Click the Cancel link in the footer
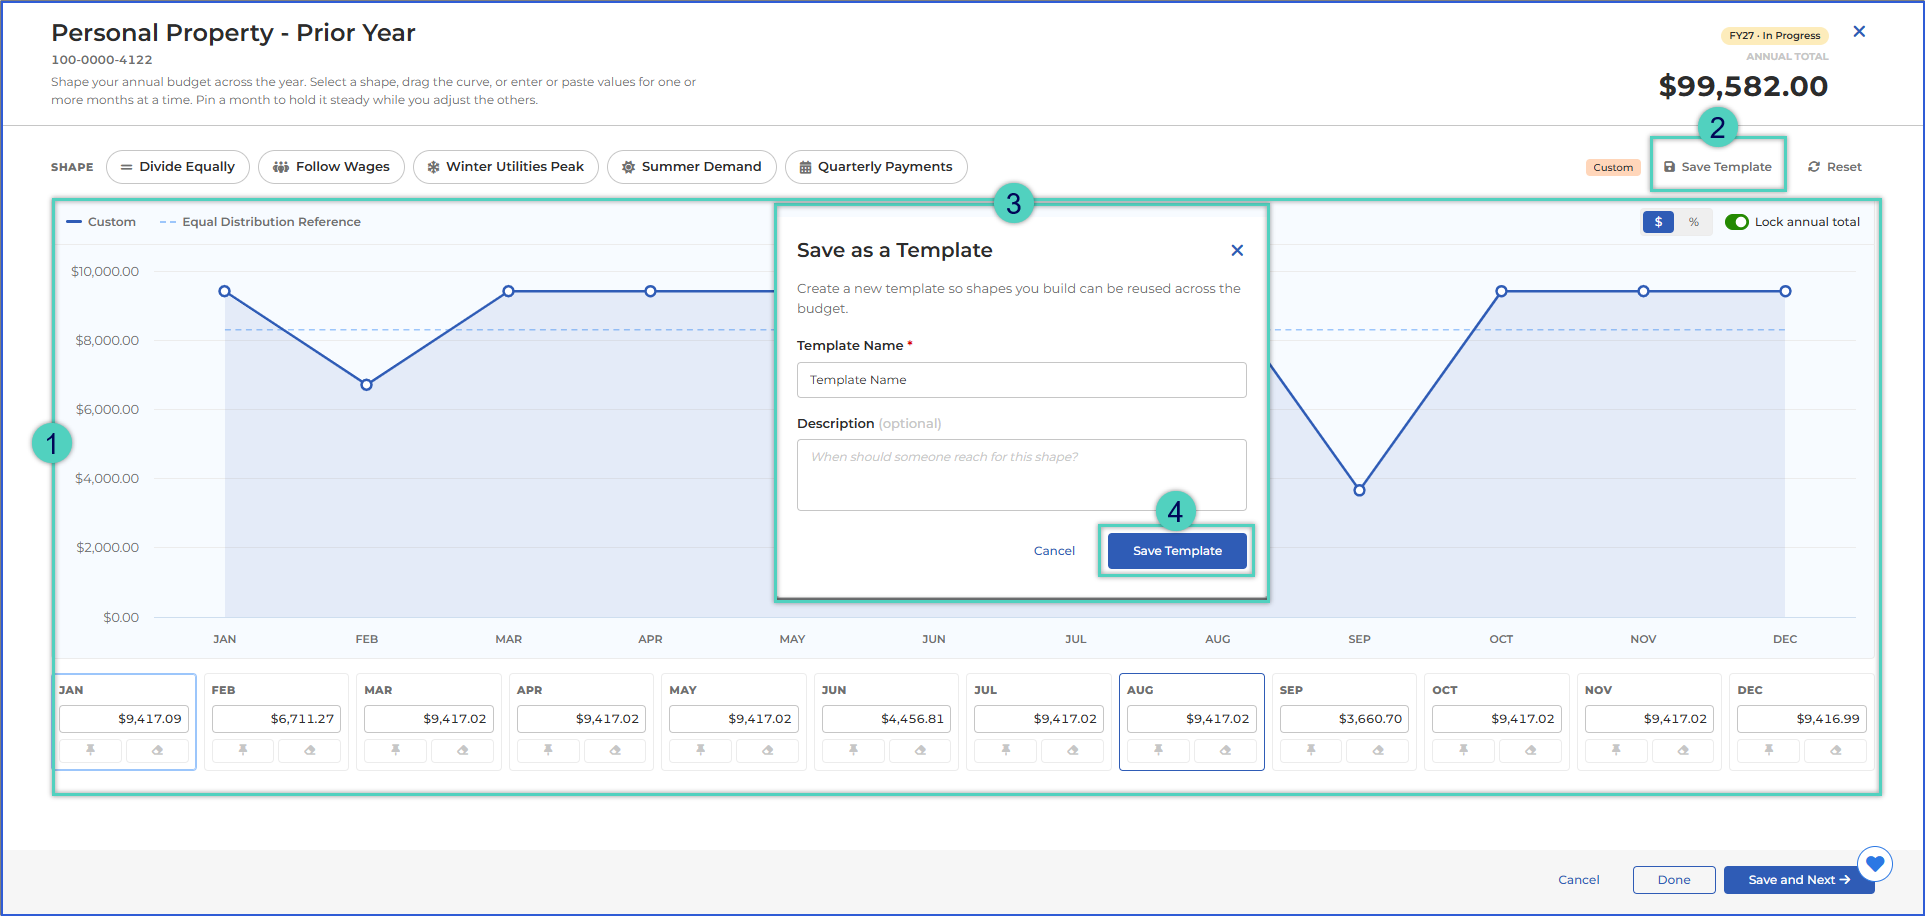The width and height of the screenshot is (1926, 917). pyautogui.click(x=1579, y=880)
